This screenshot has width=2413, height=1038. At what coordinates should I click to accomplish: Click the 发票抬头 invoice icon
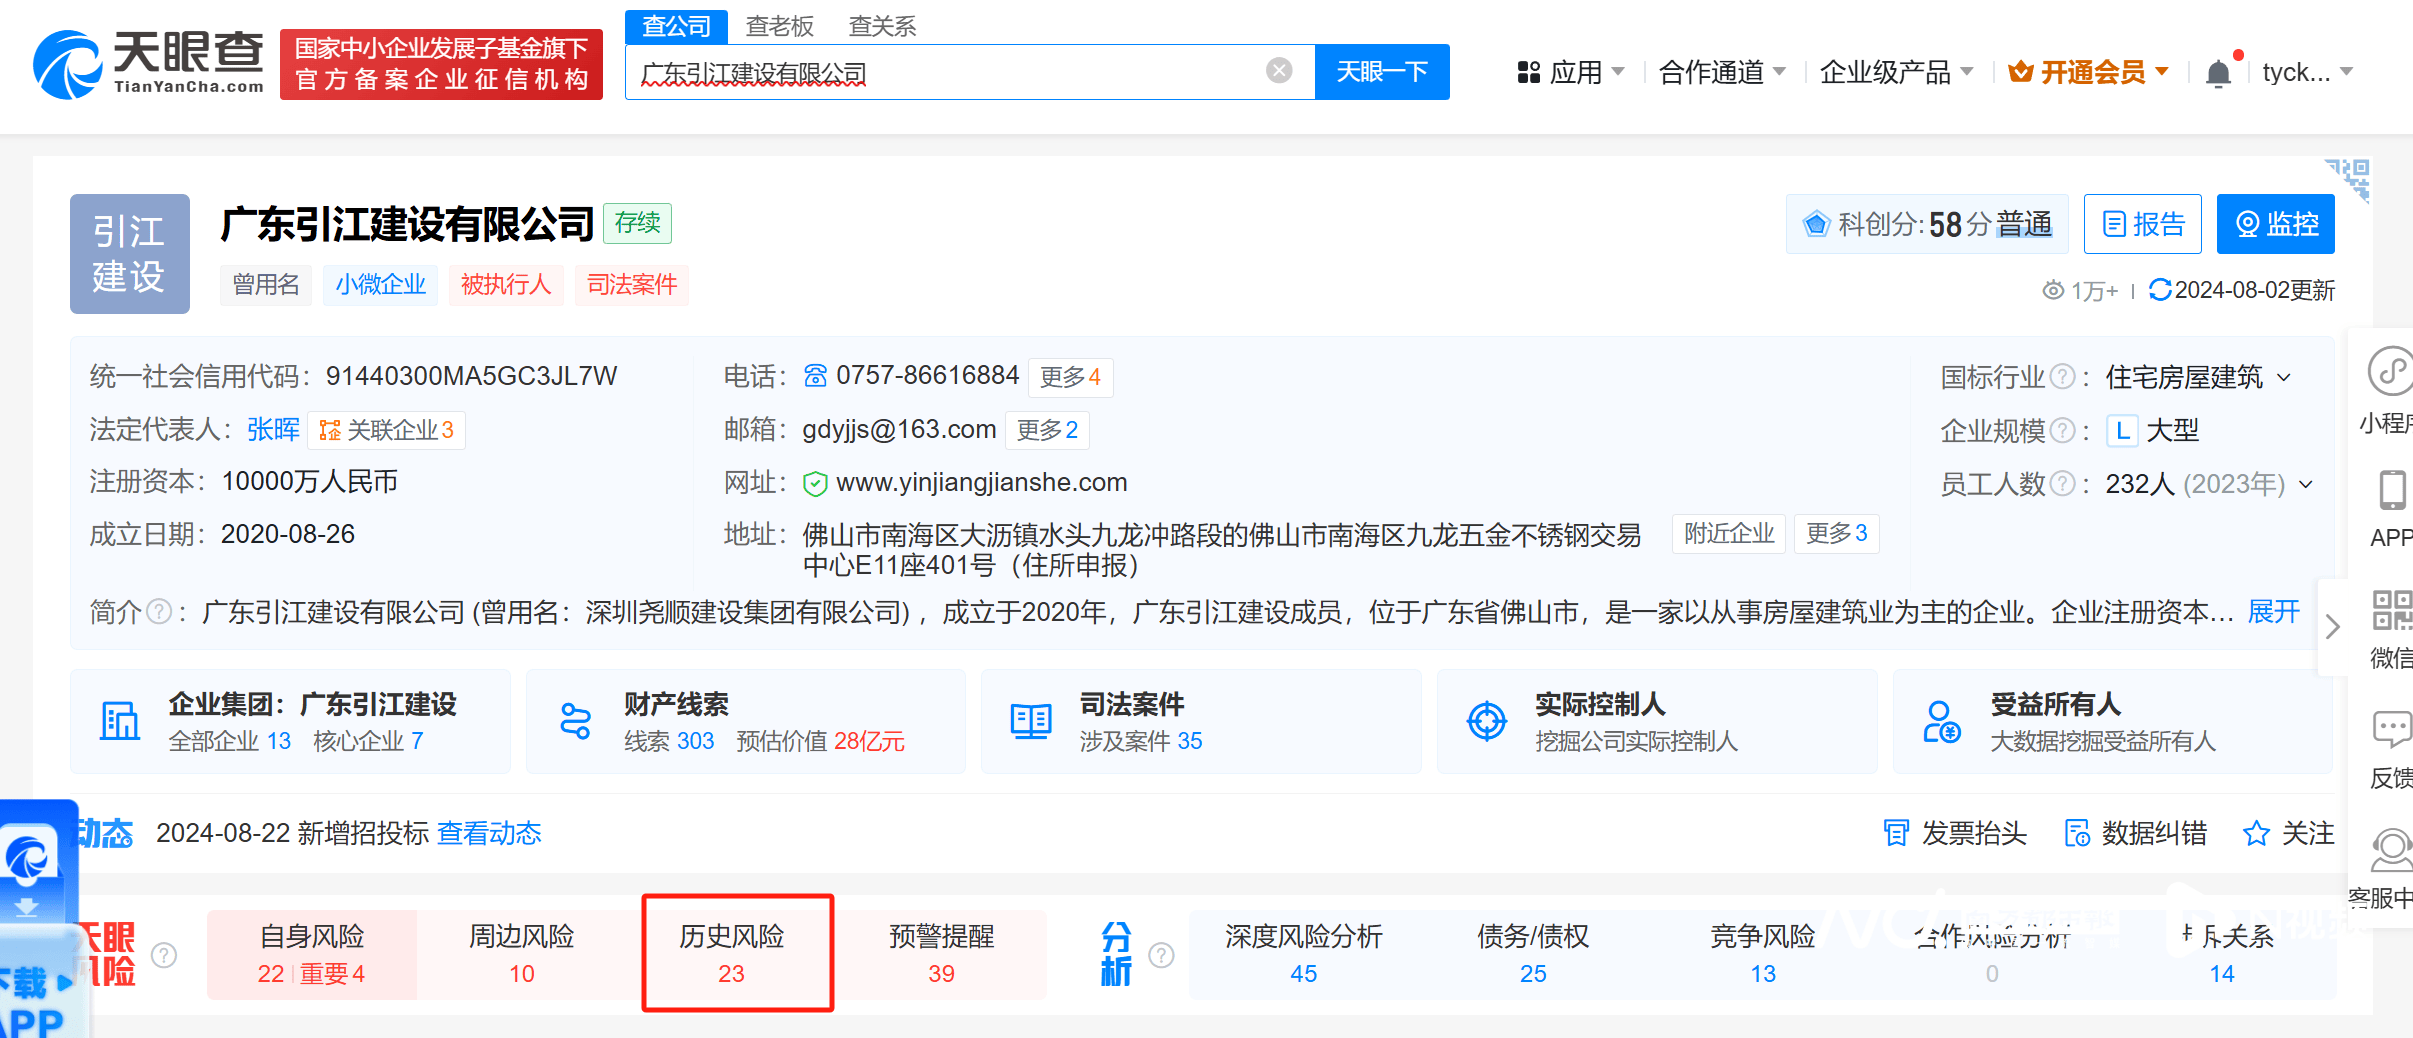pyautogui.click(x=1896, y=833)
